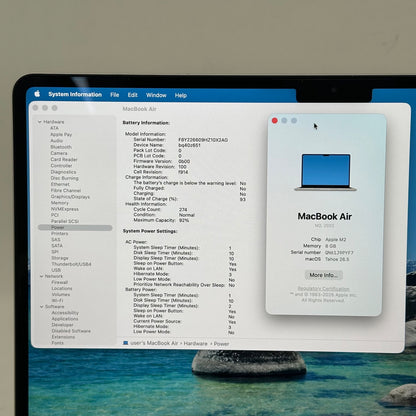Open the System Information menu
Screen dimensions: 416x416
[x=75, y=94]
